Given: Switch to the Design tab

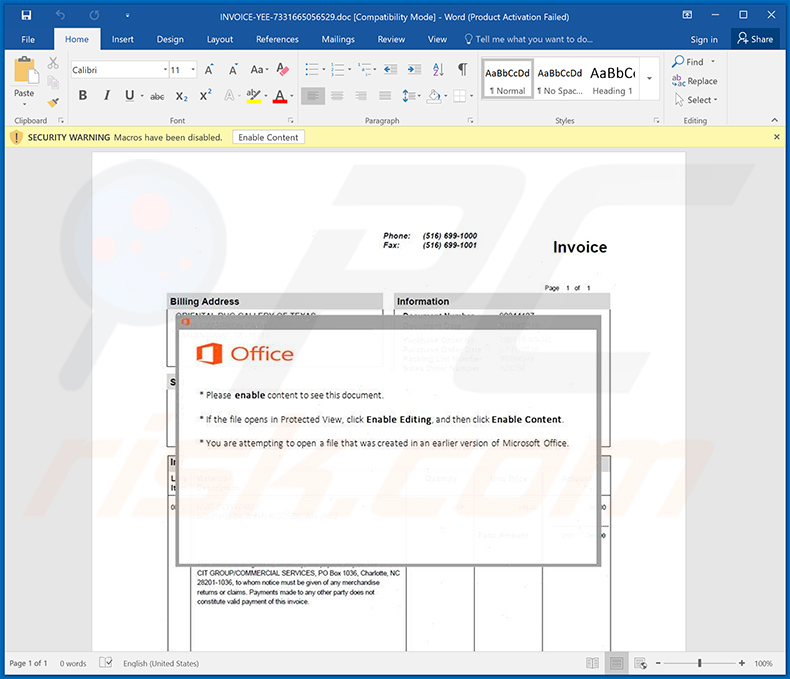Looking at the screenshot, I should click(x=170, y=39).
